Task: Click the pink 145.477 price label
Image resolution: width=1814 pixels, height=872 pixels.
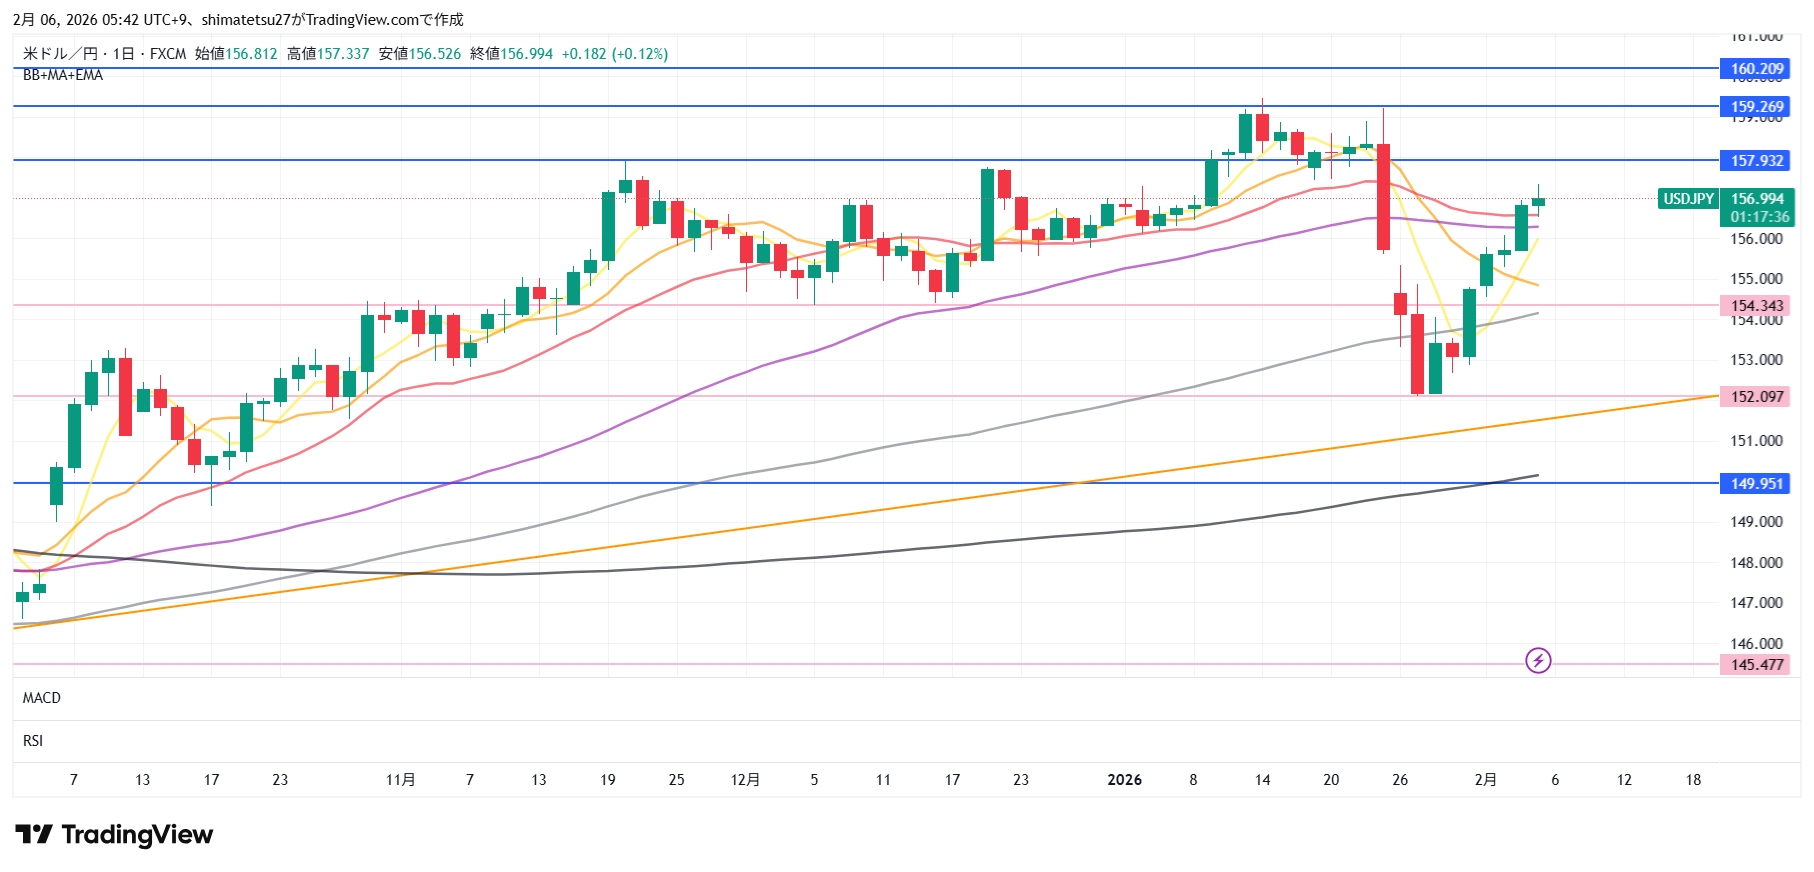Action: pos(1756,665)
